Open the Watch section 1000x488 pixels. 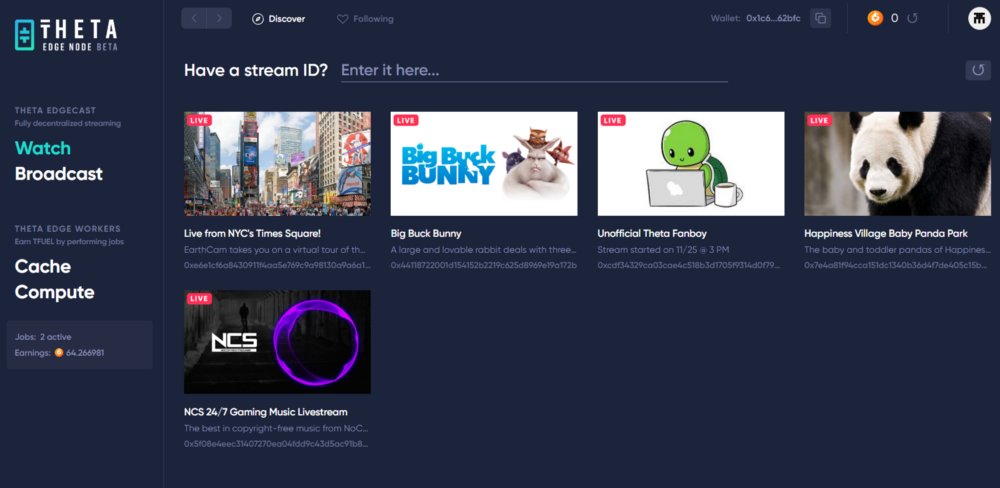tap(43, 148)
